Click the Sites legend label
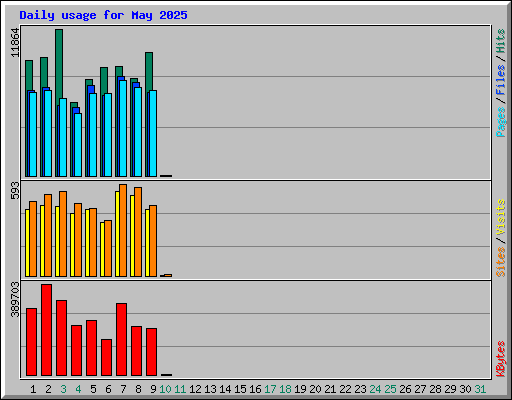The image size is (512, 400). (500, 262)
